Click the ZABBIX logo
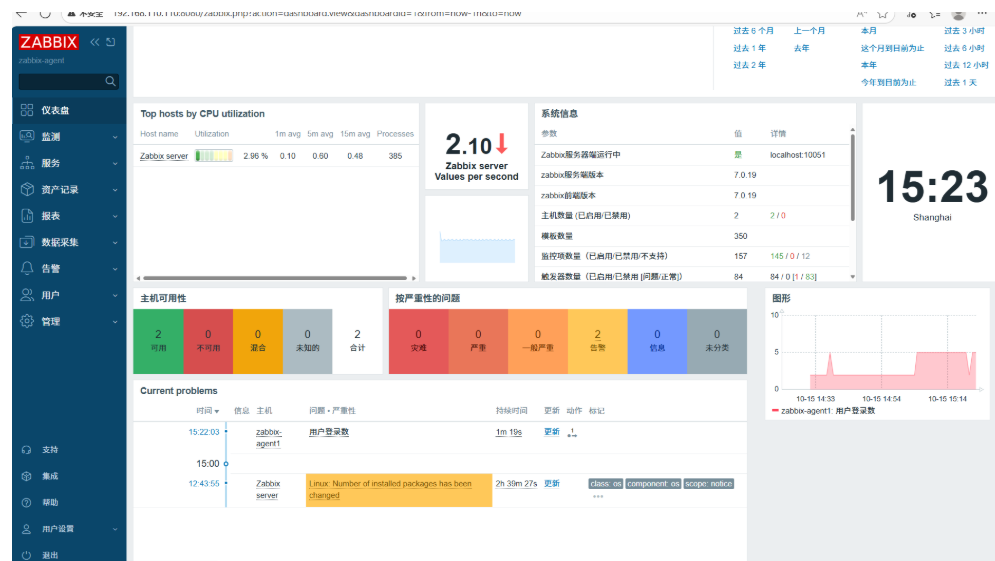 point(48,42)
